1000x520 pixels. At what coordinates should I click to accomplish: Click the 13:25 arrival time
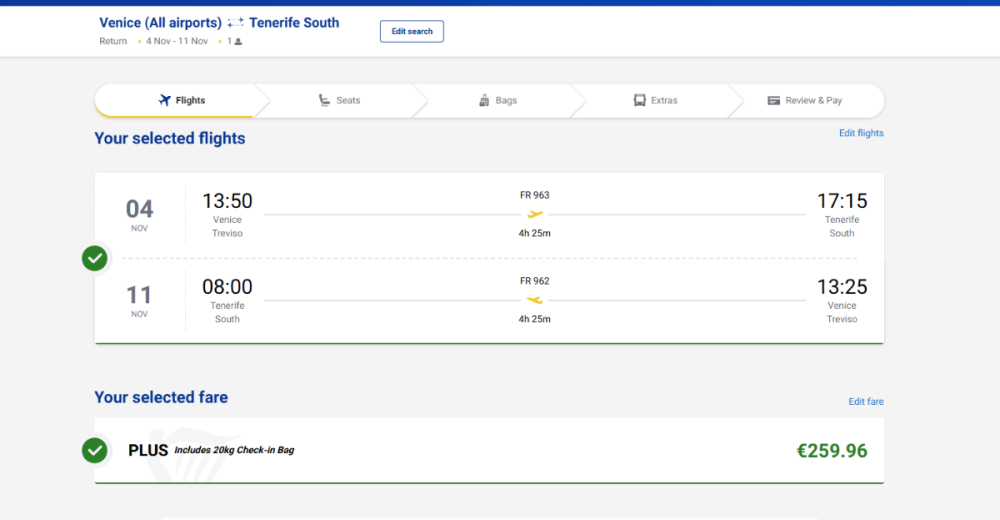842,286
